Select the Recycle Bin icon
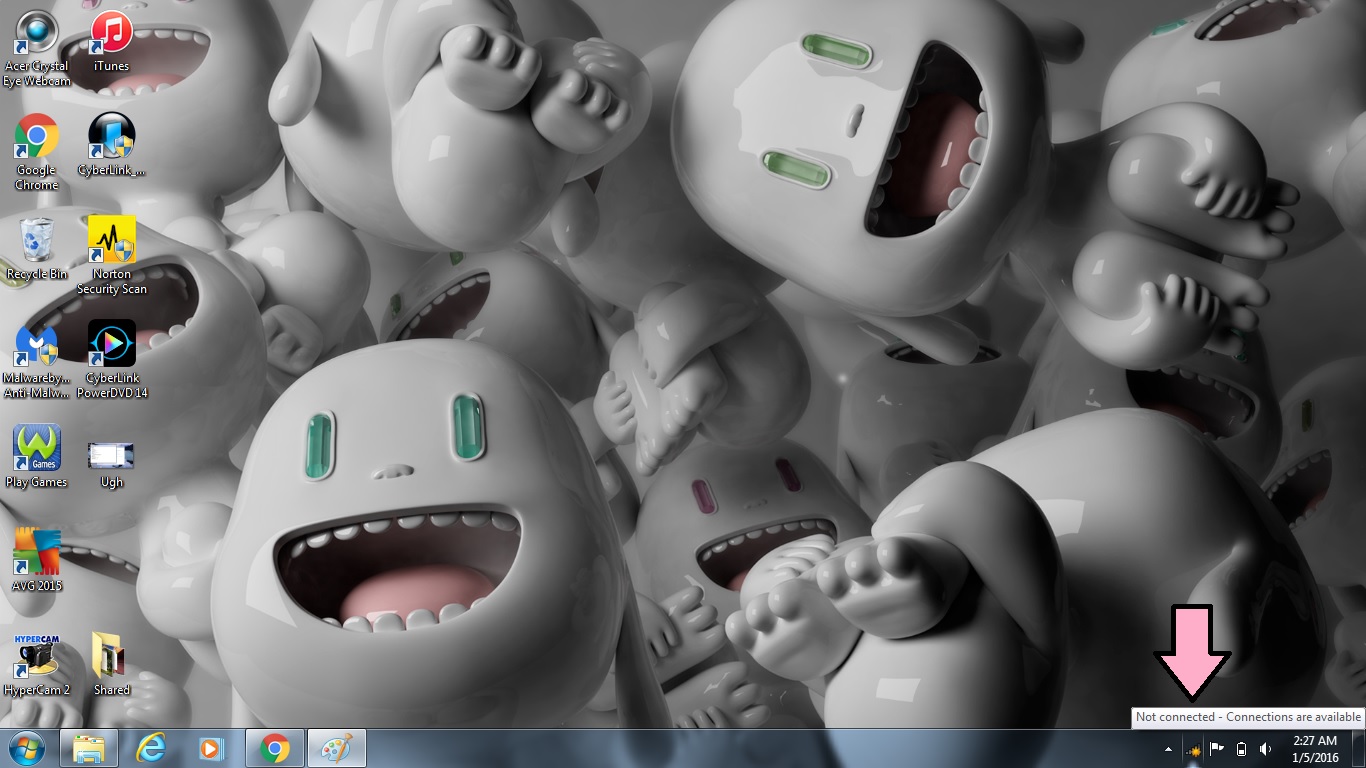 tap(37, 250)
